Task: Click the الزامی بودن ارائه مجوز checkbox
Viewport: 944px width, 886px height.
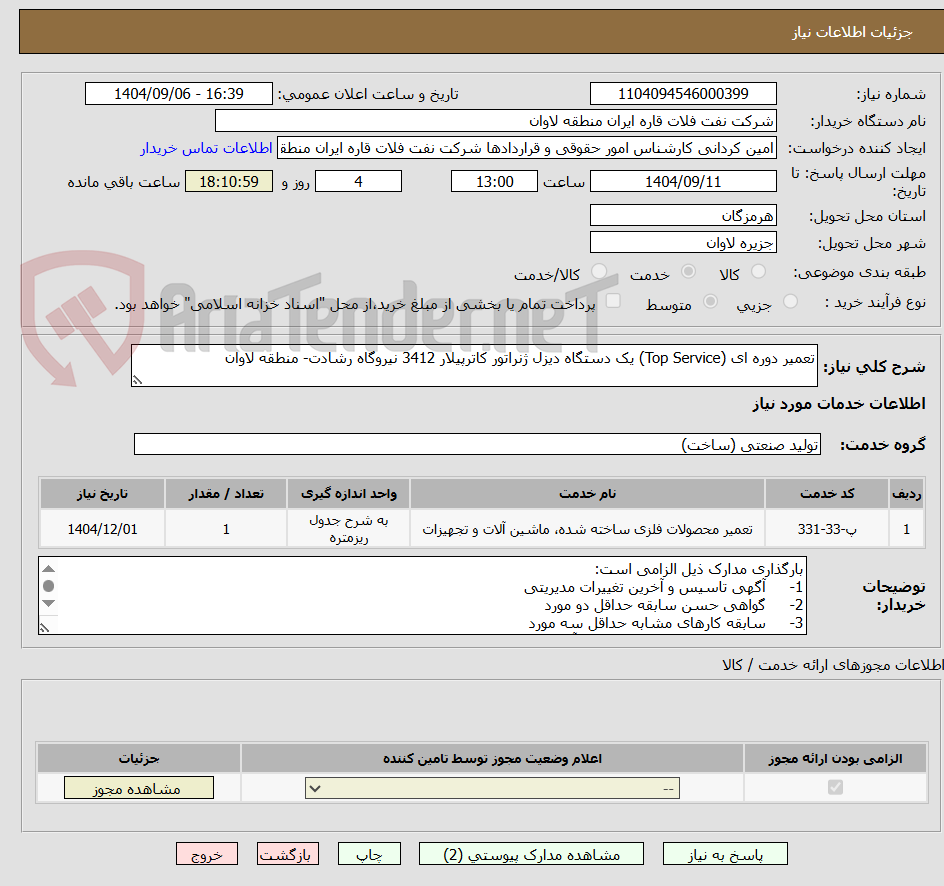Action: pyautogui.click(x=835, y=788)
